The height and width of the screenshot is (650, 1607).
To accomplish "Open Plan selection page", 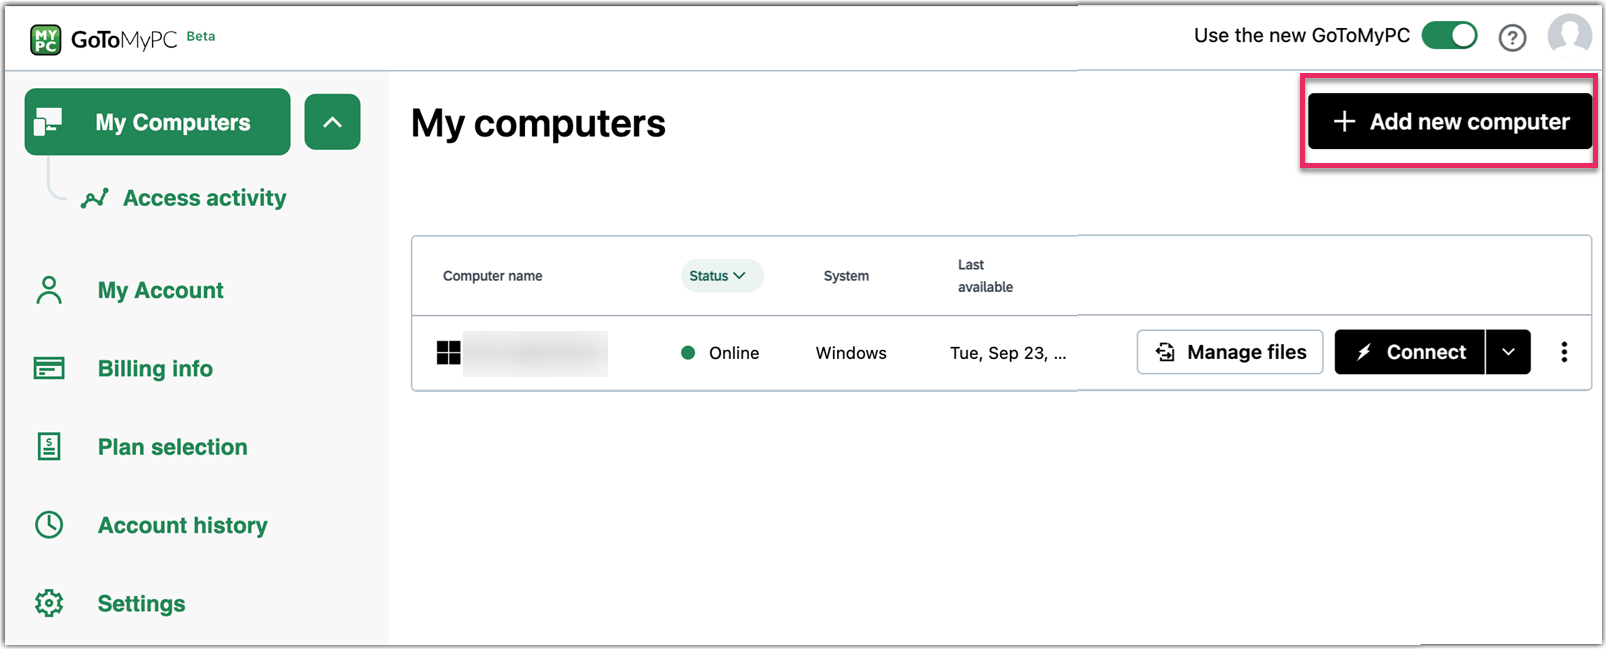I will (172, 447).
